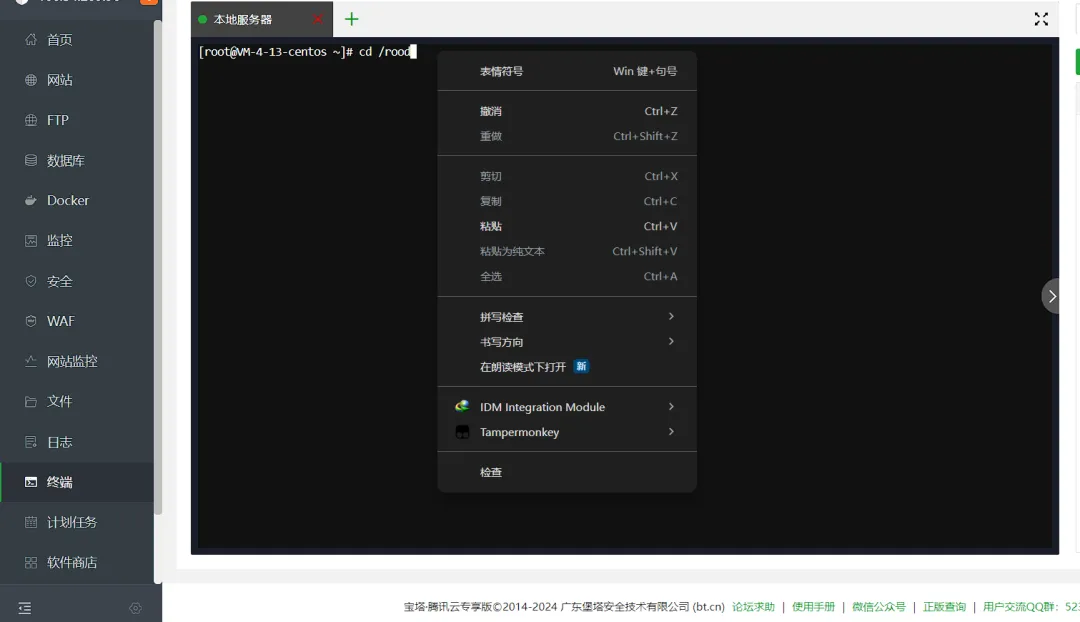Expand the right side panel arrow
This screenshot has width=1080, height=622.
pyautogui.click(x=1052, y=296)
